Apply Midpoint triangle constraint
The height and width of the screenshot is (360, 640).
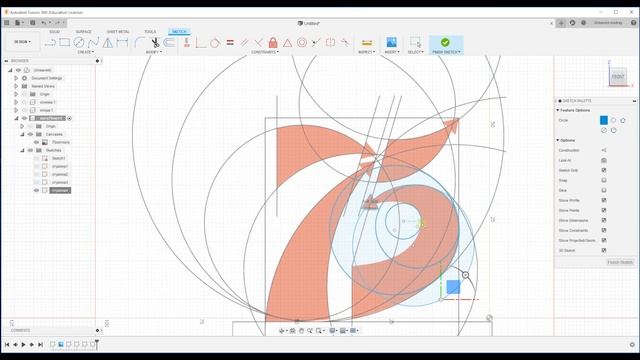click(x=287, y=42)
